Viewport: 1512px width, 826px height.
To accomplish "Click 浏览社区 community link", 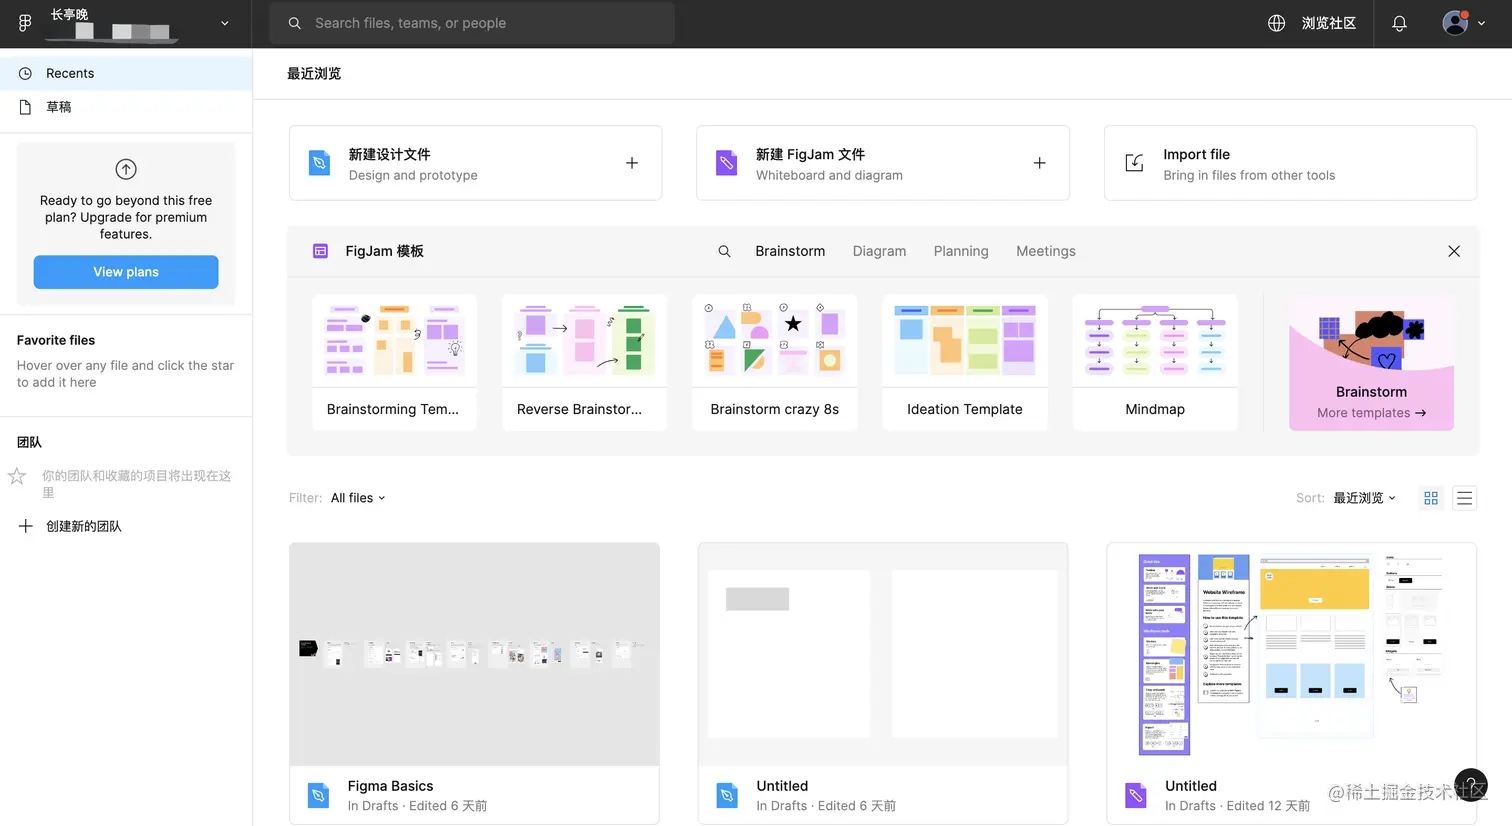I will pyautogui.click(x=1328, y=23).
